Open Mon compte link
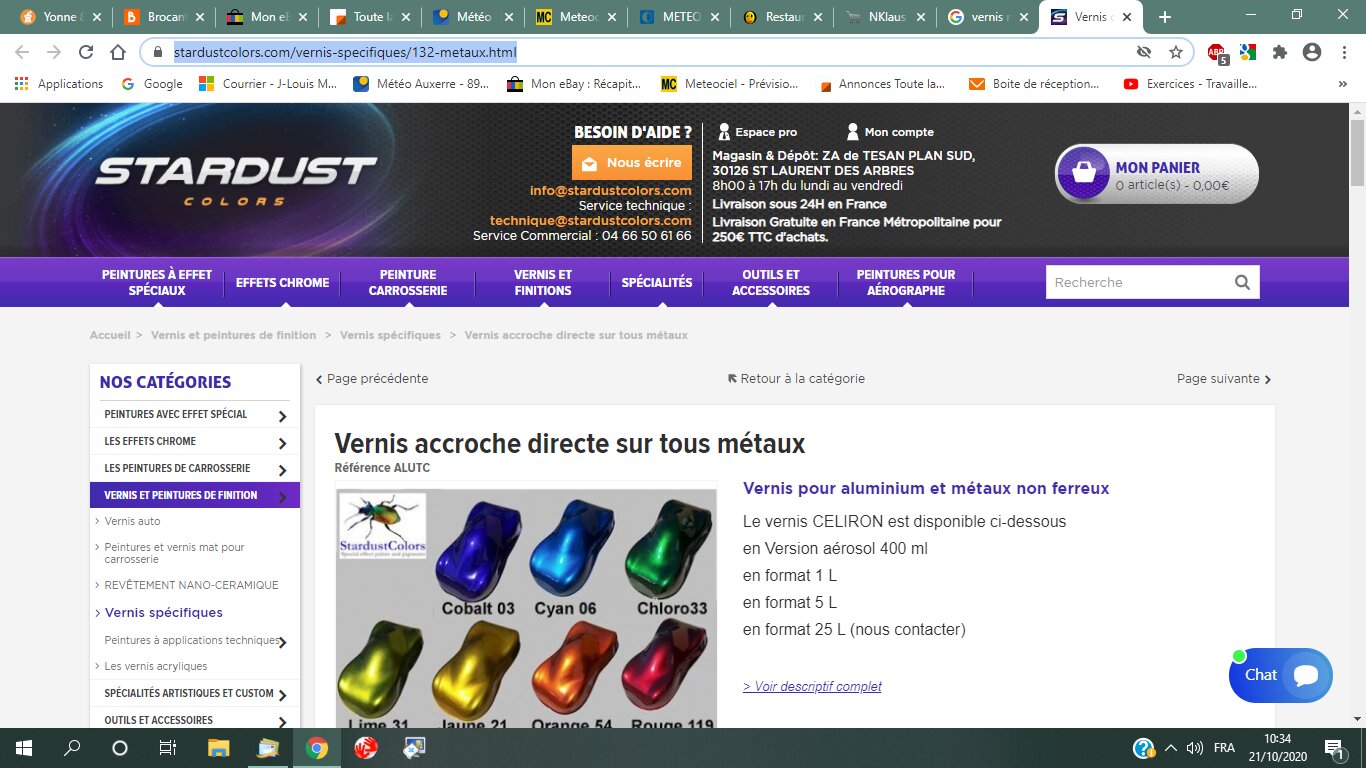 (890, 132)
